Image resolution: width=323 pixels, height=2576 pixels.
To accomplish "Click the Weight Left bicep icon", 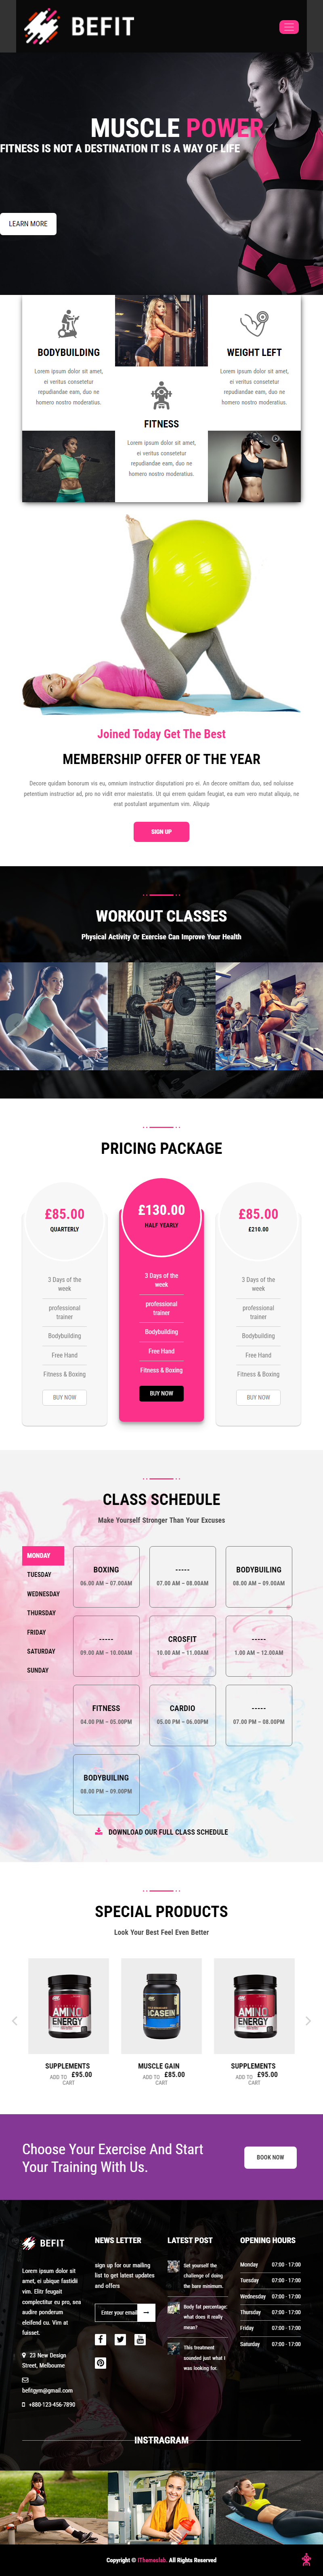I will pos(254,323).
